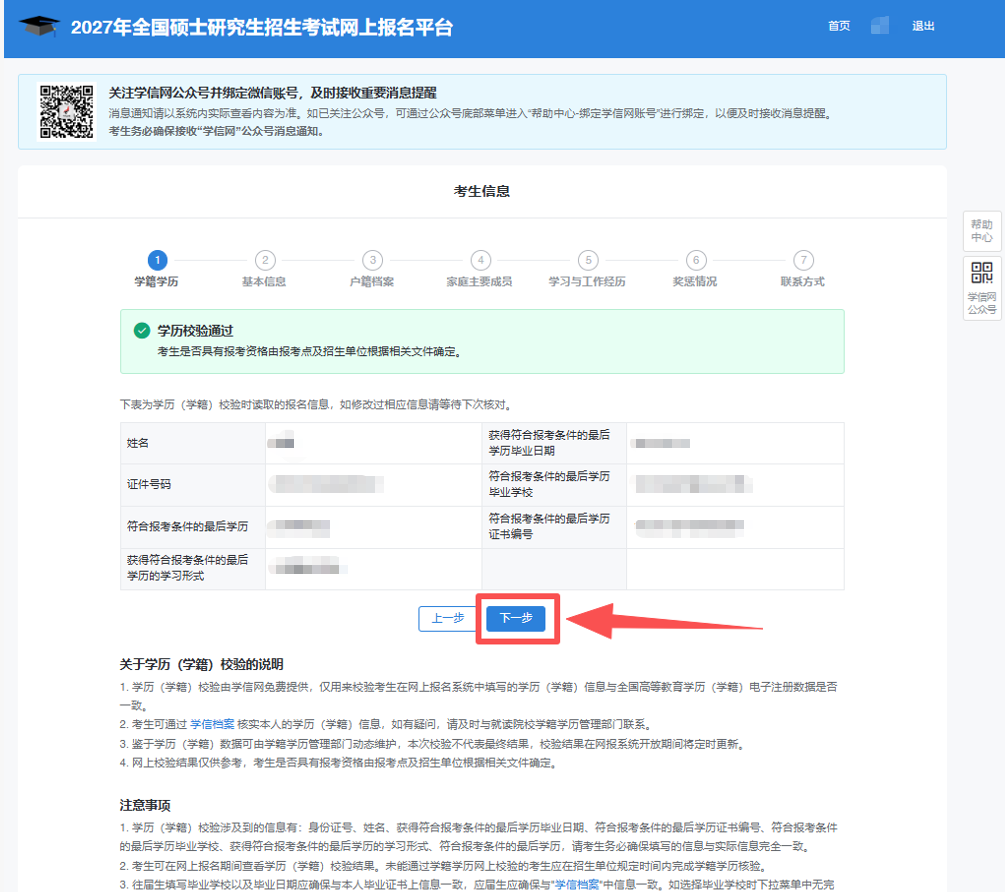Click the 户籍档案 step label
The height and width of the screenshot is (892, 1005).
(x=372, y=281)
